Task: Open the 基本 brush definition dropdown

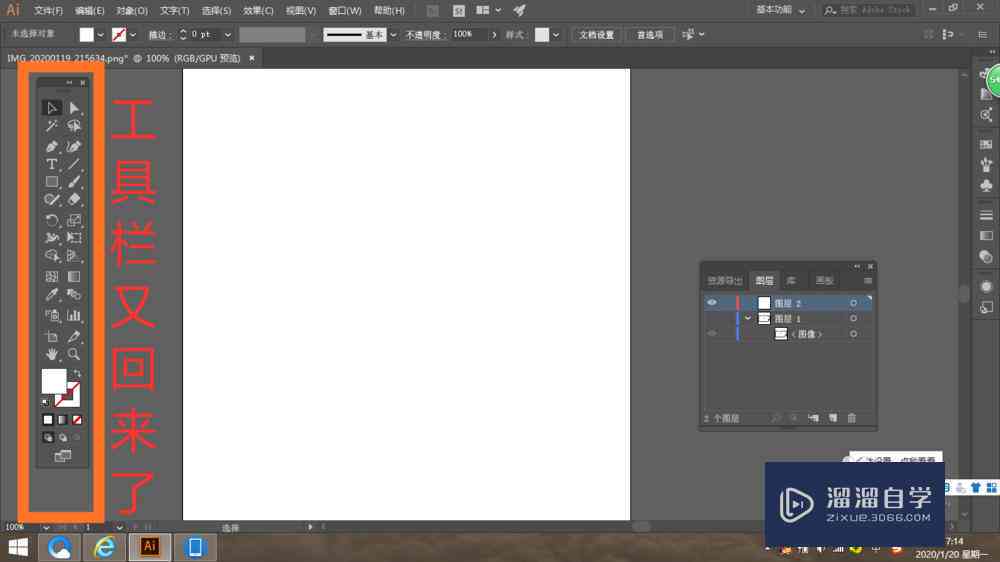Action: click(x=393, y=35)
